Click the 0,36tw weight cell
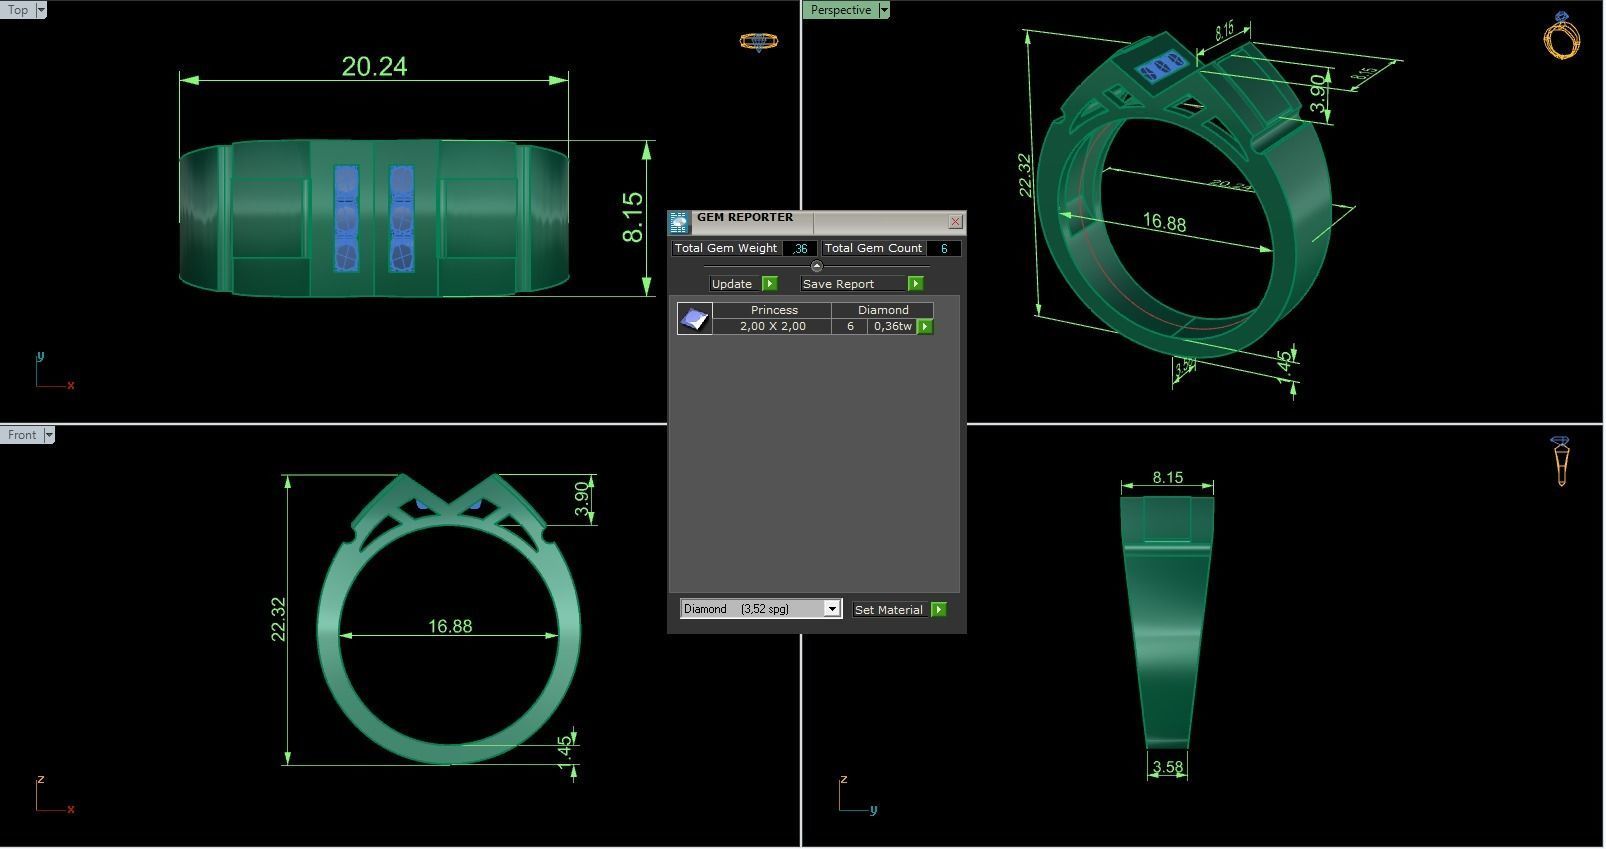1606x849 pixels. [893, 326]
